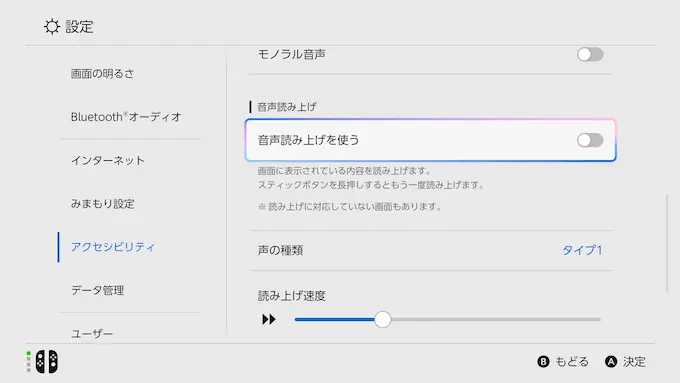The width and height of the screenshot is (680, 383).
Task: Click the Joy-Con controller icon
Action: 46,361
